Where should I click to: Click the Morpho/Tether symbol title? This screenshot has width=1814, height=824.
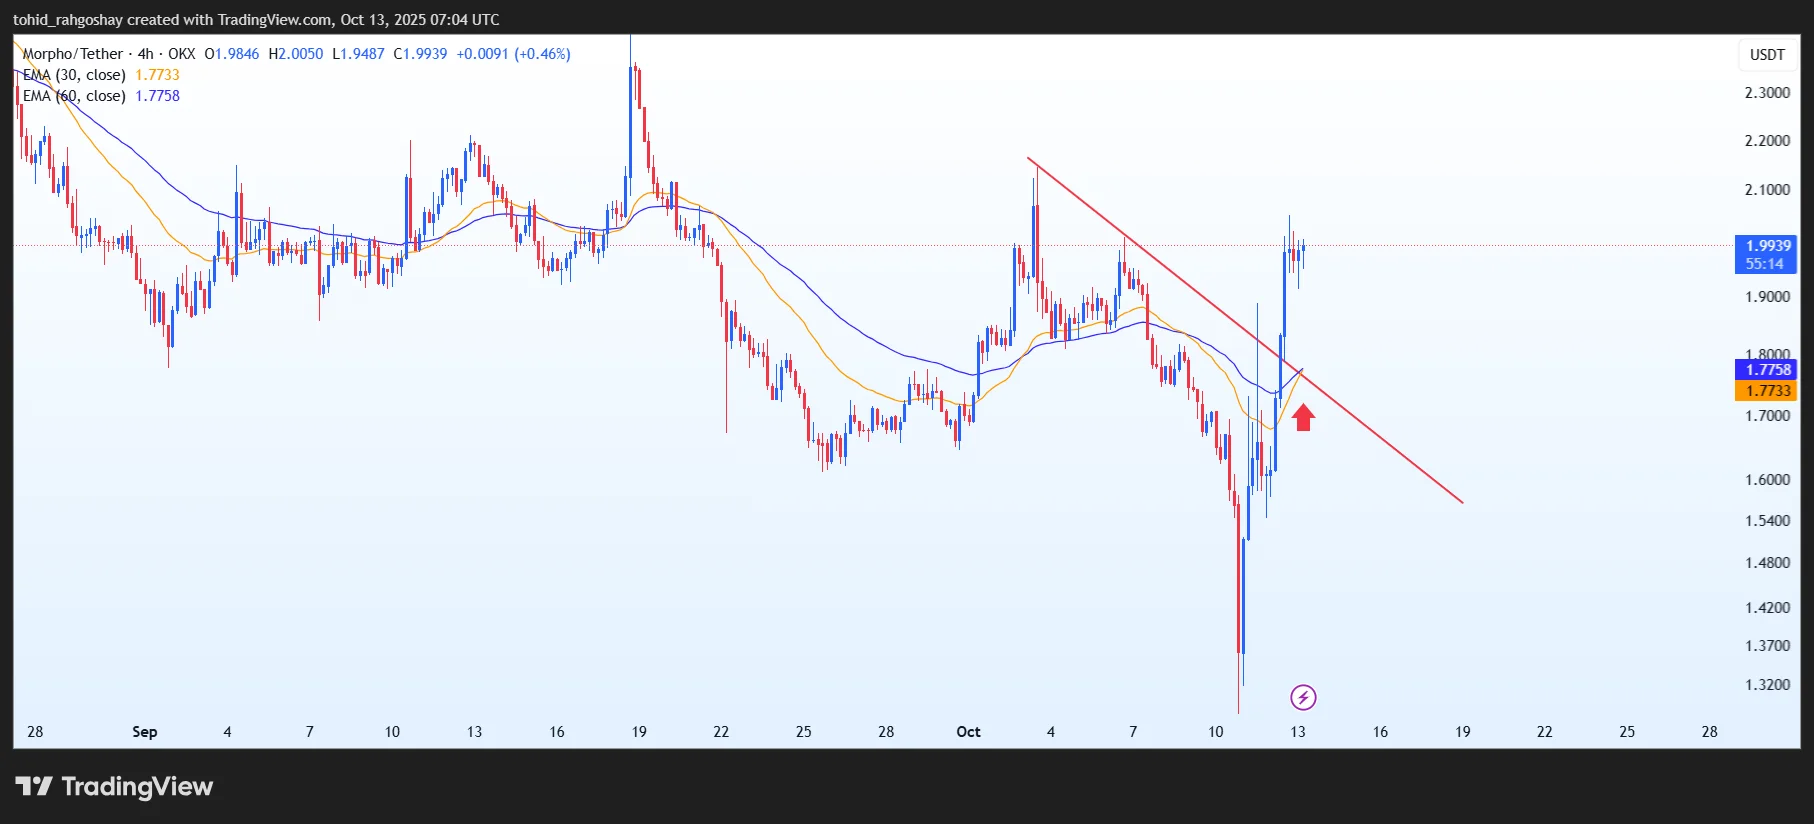(72, 54)
